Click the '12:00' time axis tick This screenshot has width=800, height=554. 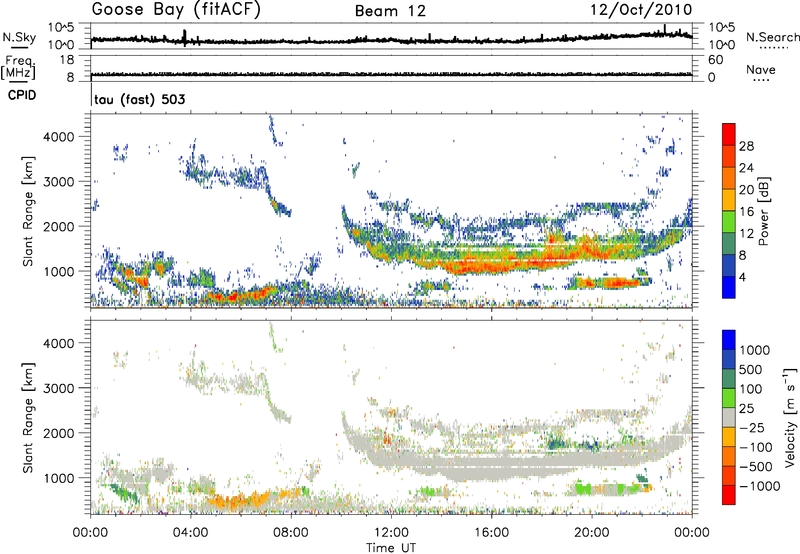click(391, 533)
